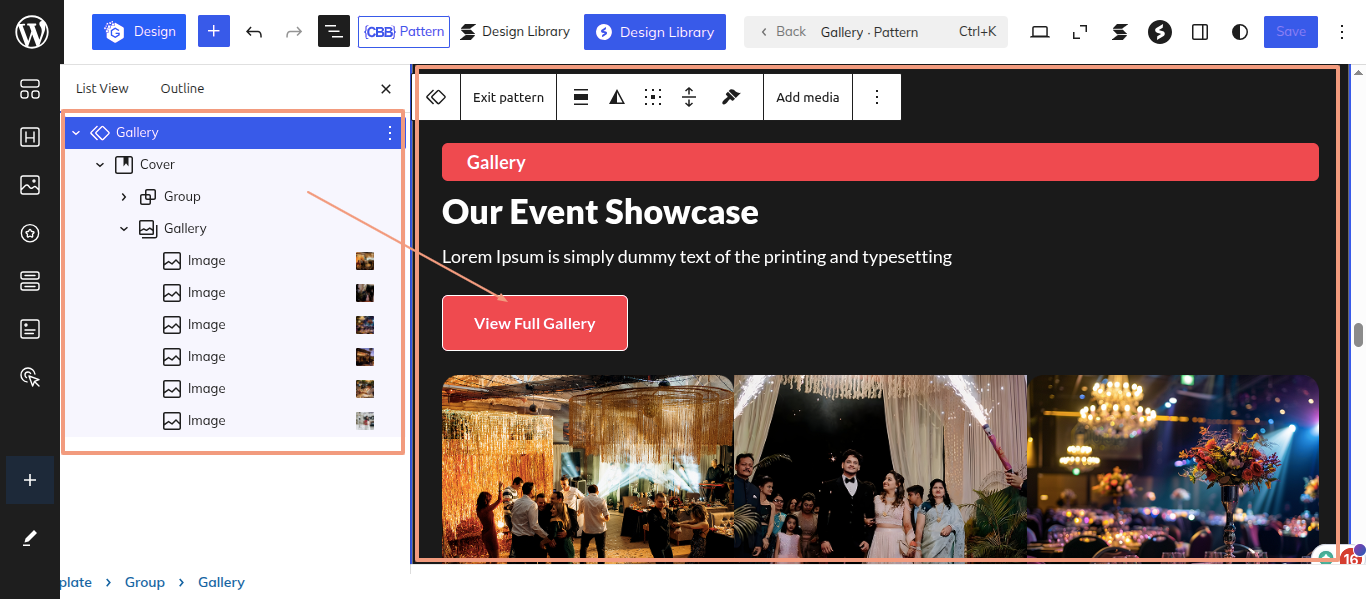Click the cursor click icon in left sidebar
This screenshot has width=1366, height=599.
click(x=30, y=377)
